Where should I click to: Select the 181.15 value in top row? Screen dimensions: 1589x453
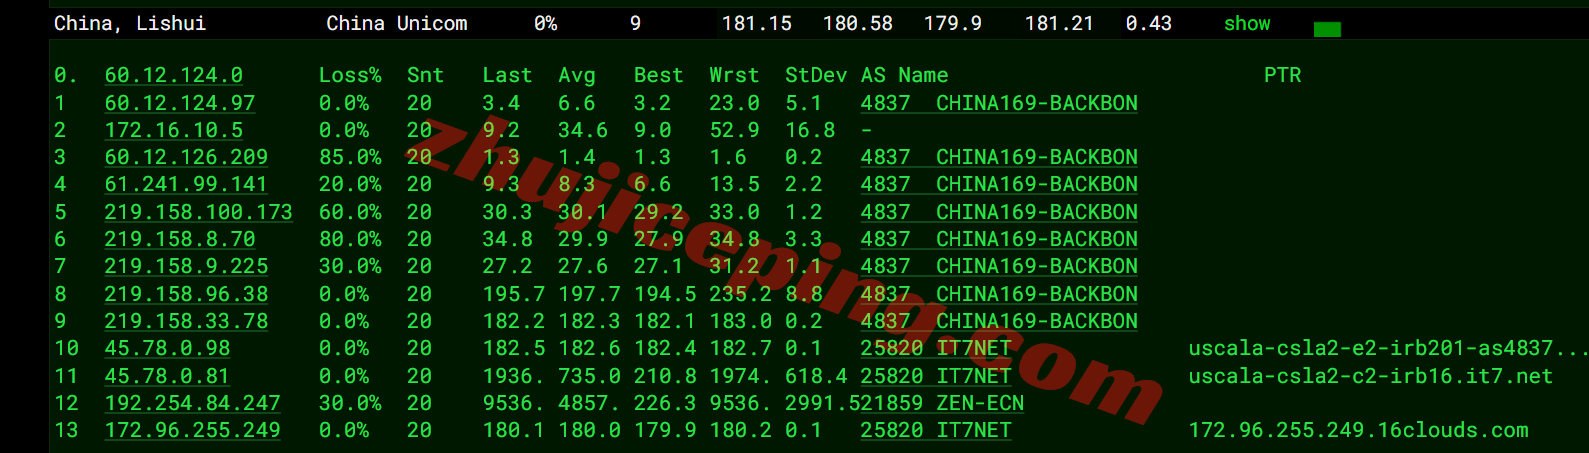[x=757, y=23]
